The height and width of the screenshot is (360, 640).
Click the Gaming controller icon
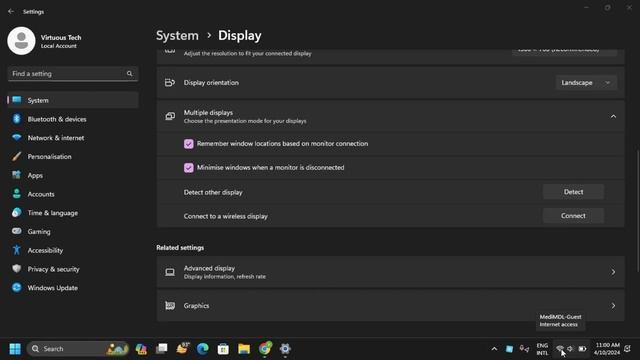click(16, 231)
